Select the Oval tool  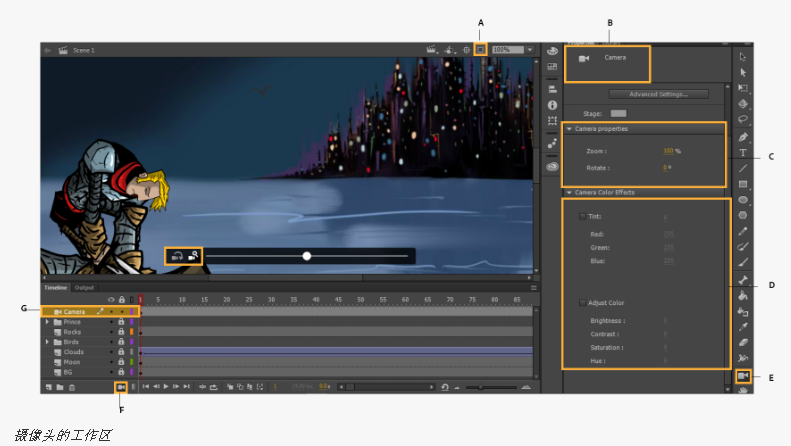point(743,200)
